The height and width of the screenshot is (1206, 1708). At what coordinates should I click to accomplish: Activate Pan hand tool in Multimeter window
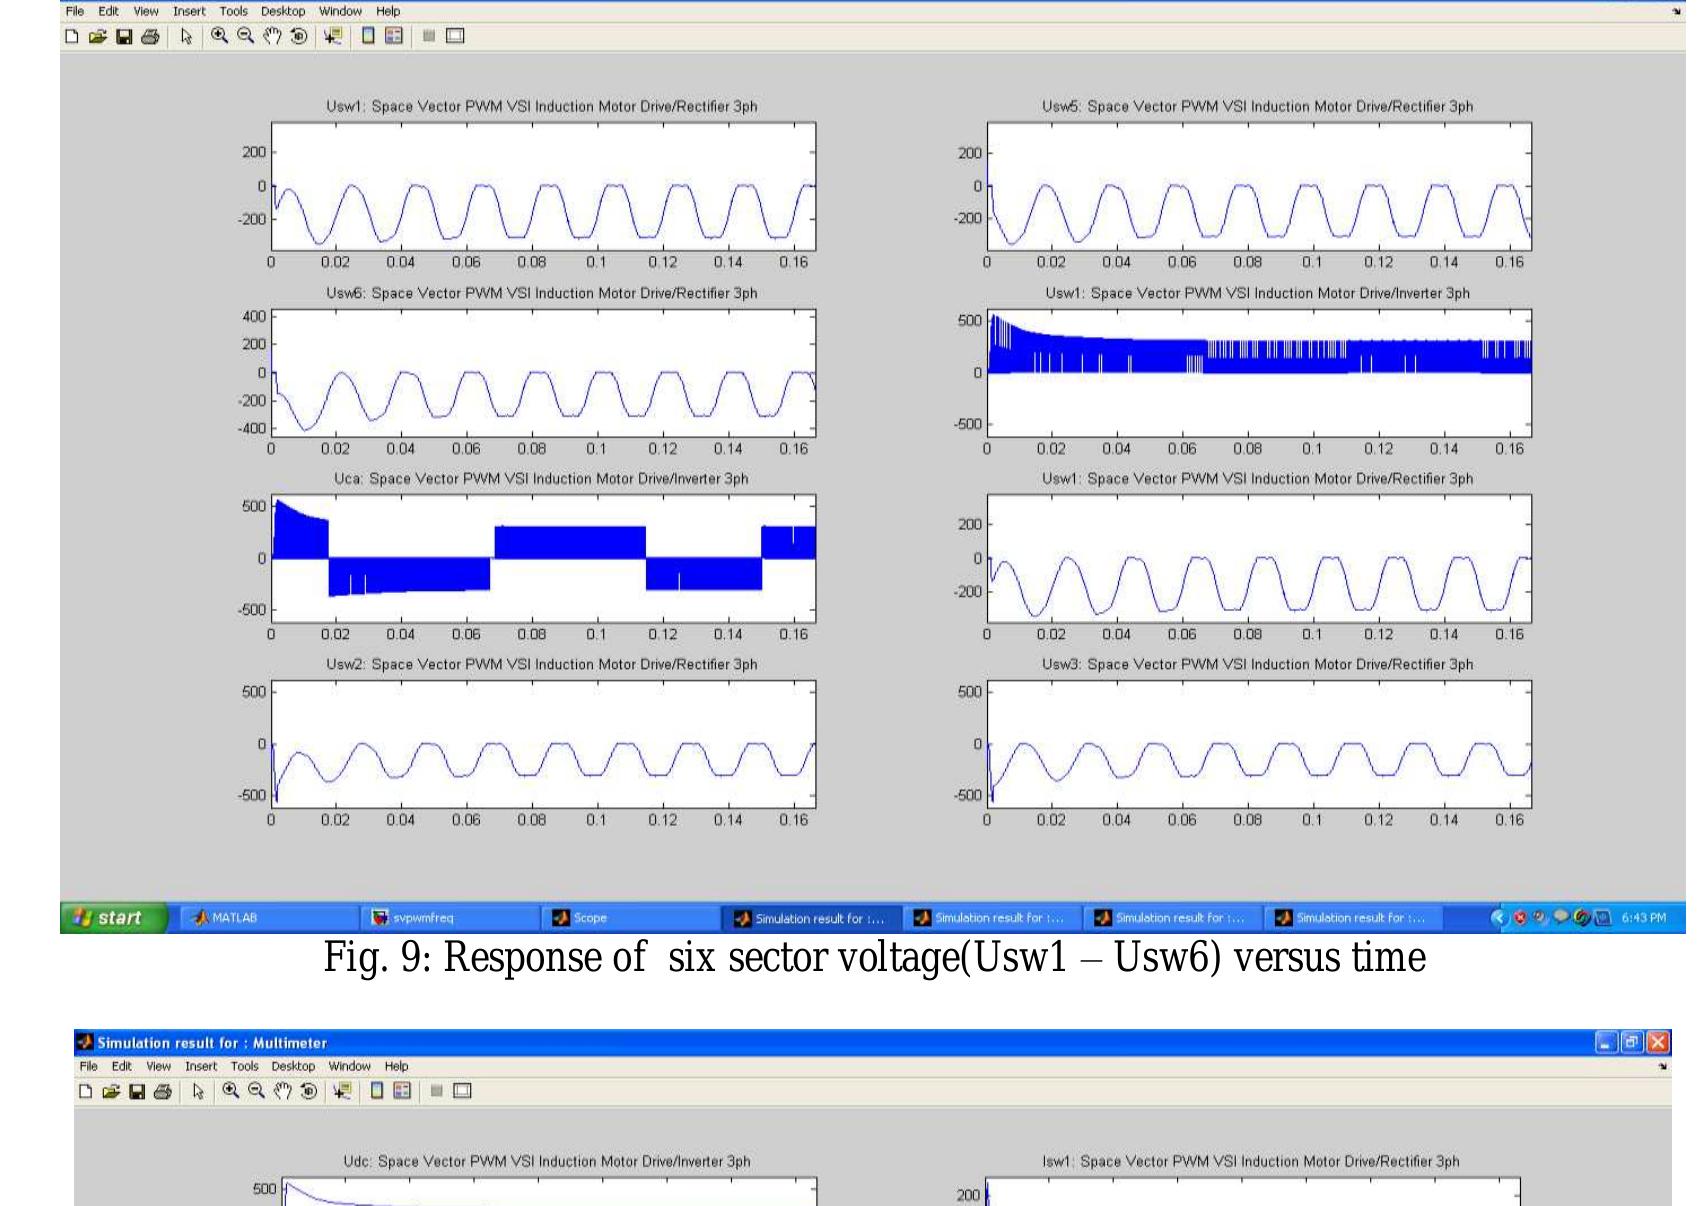click(283, 1091)
